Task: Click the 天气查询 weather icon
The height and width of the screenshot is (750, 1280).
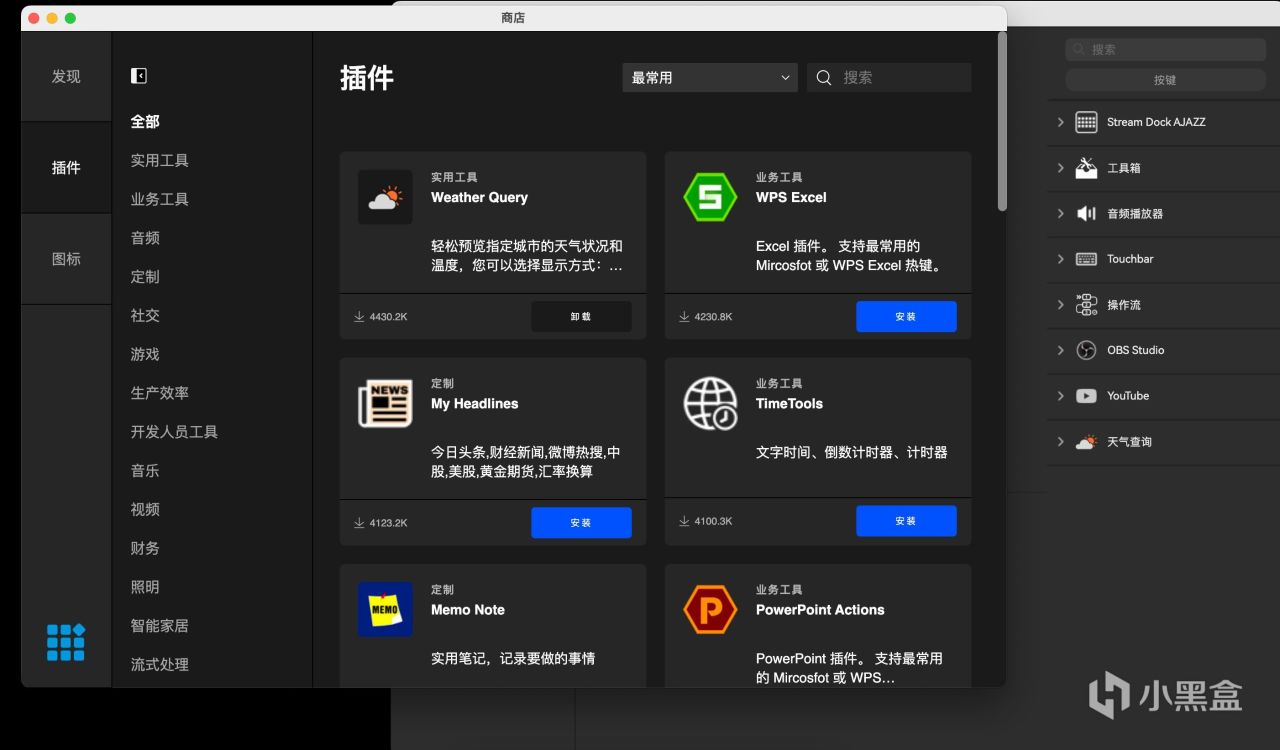Action: click(1086, 442)
